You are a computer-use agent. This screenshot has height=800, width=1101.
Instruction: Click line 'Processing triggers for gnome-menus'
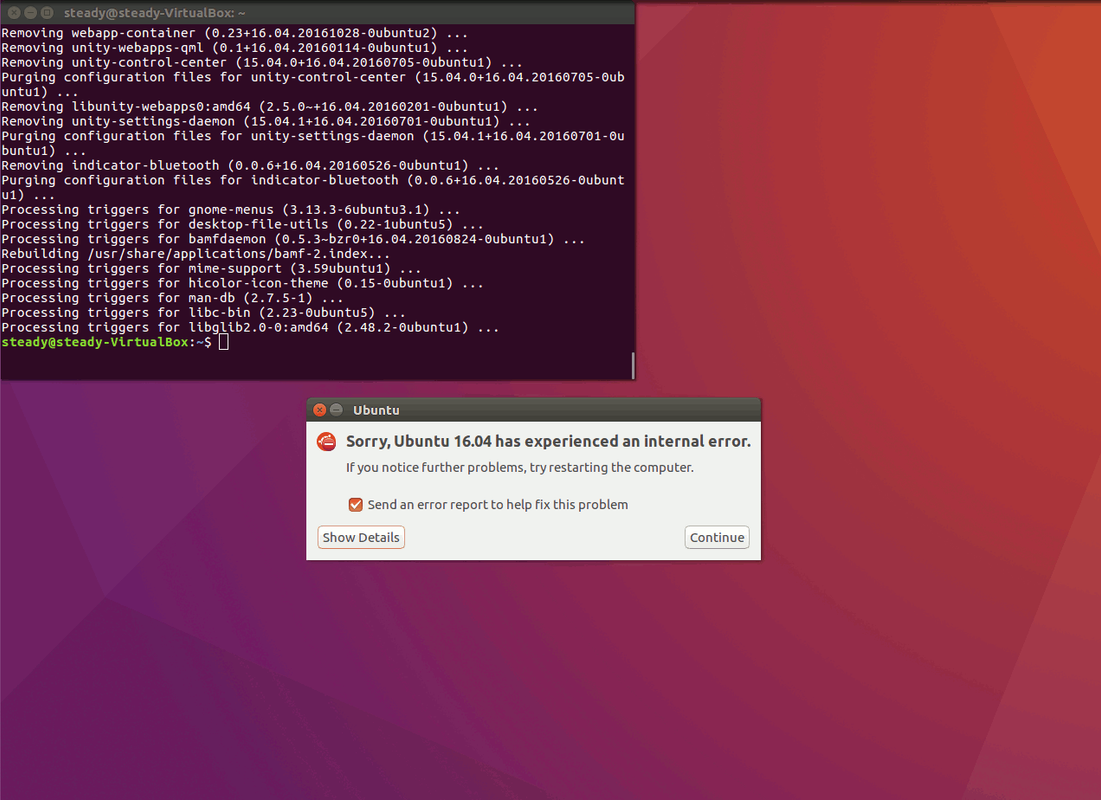pyautogui.click(x=230, y=210)
